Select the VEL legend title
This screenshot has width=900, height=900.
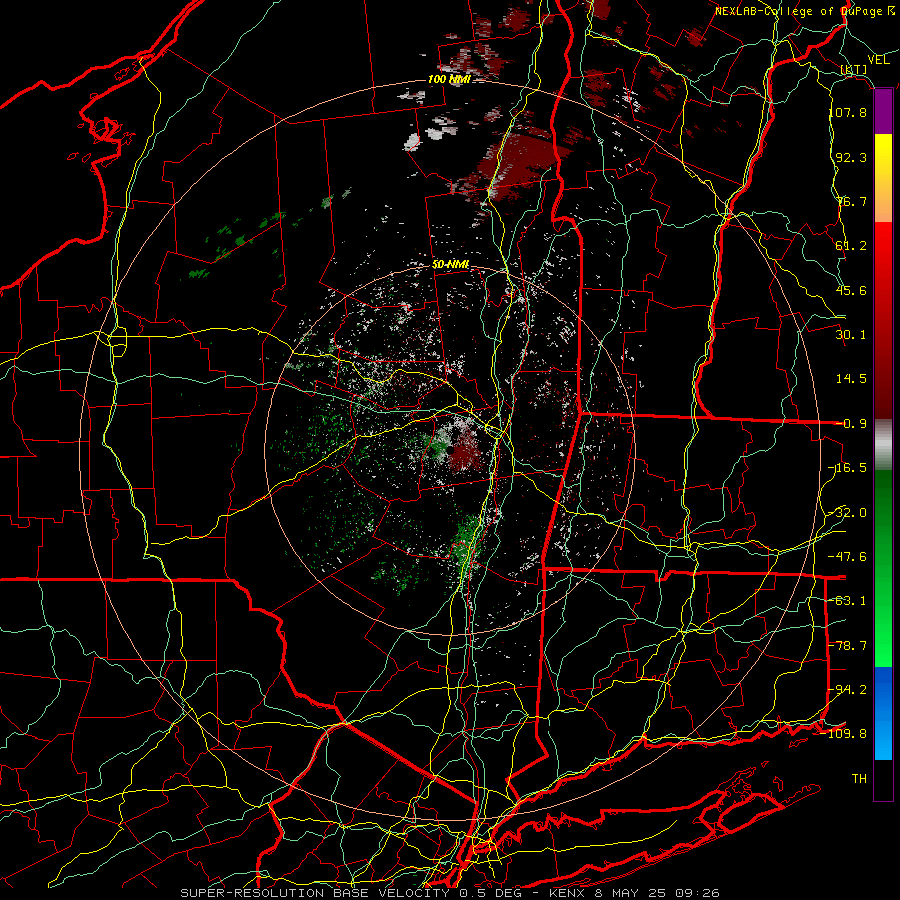pos(878,60)
